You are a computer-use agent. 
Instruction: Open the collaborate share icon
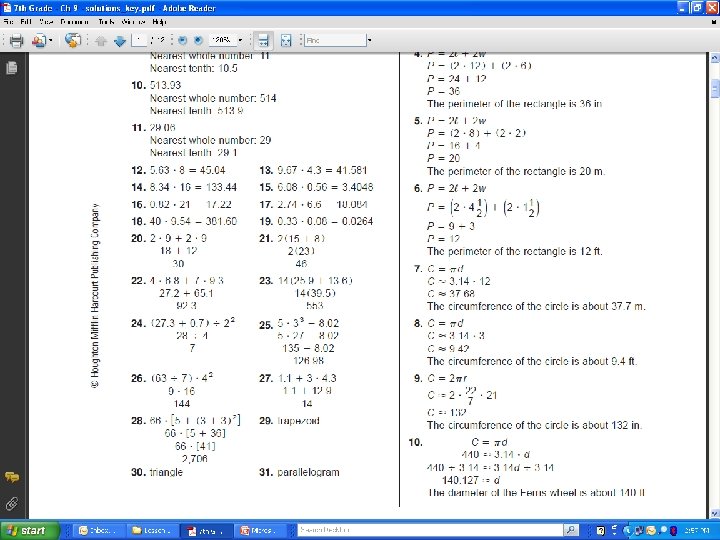tap(39, 40)
